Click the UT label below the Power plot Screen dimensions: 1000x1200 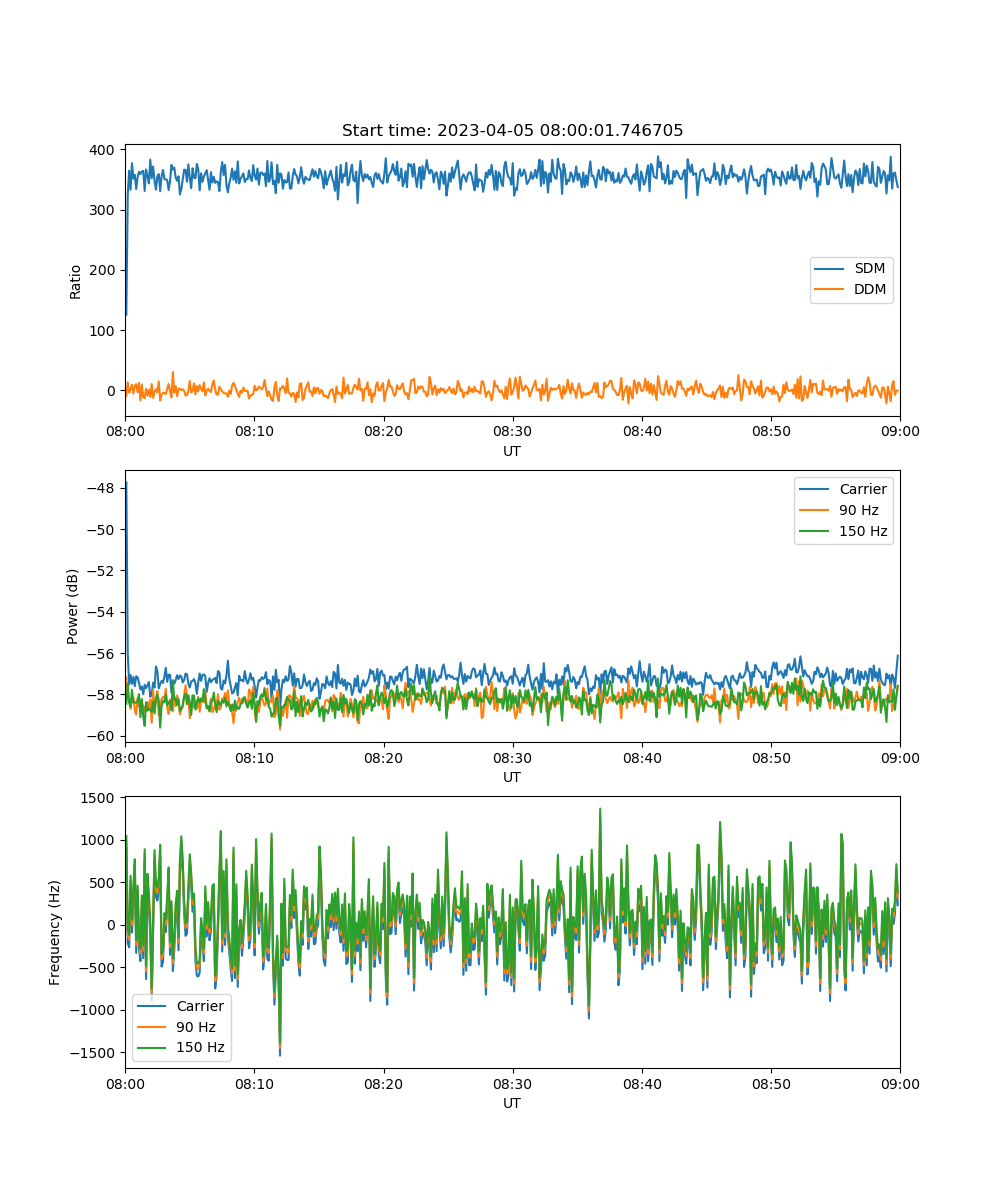(512, 777)
